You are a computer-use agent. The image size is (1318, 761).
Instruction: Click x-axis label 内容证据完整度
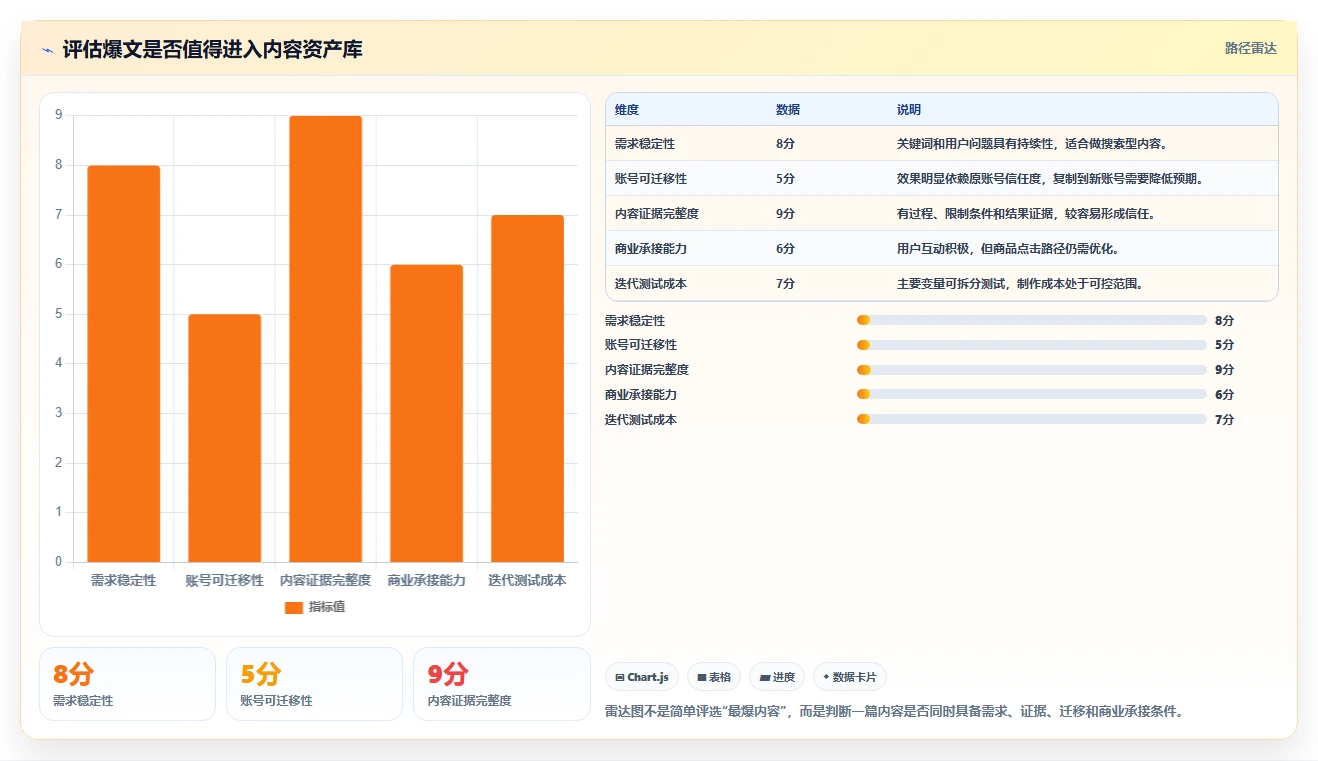pyautogui.click(x=325, y=580)
